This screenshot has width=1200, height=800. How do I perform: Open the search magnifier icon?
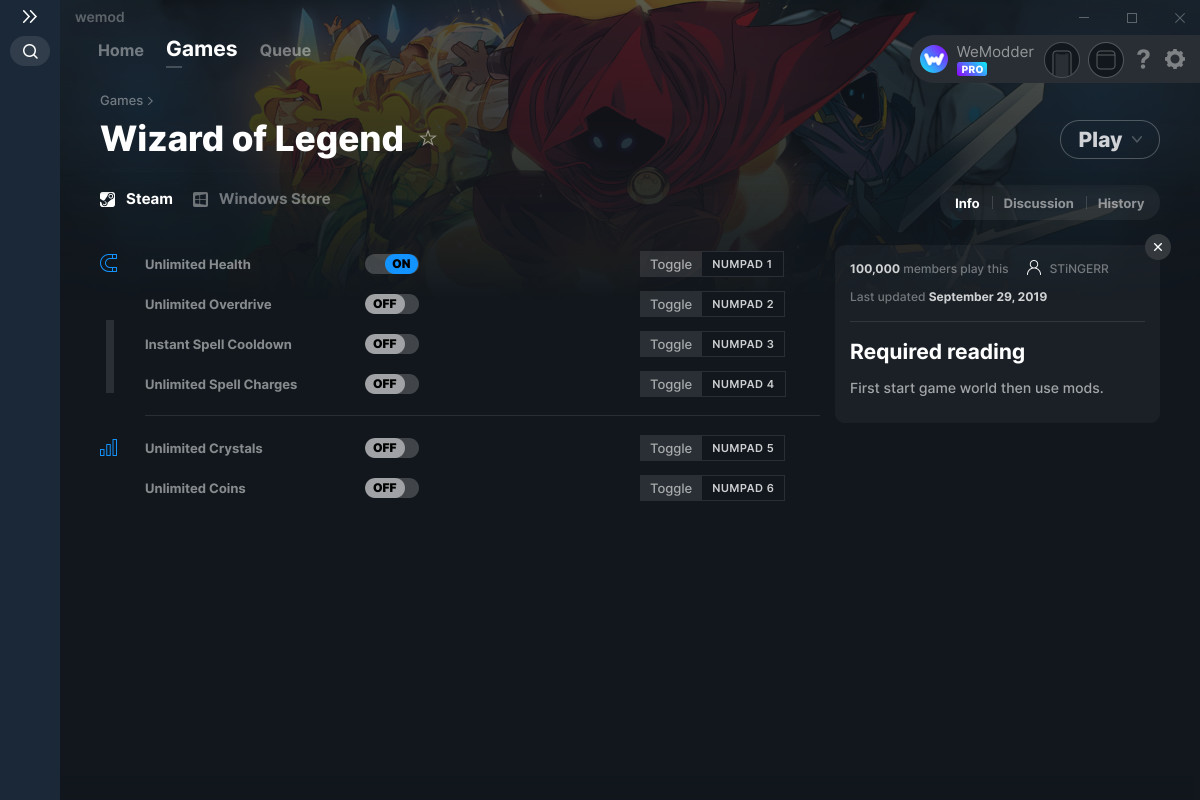click(x=30, y=51)
